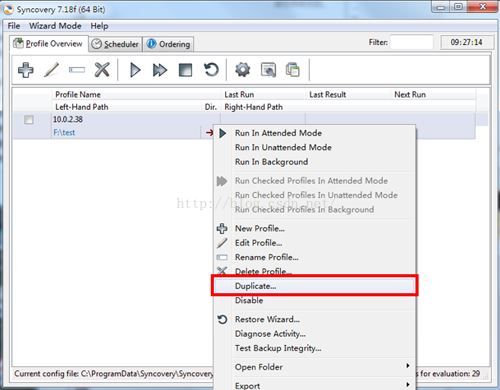Switch to the Ordering tab
This screenshot has width=500, height=390.
tap(169, 44)
